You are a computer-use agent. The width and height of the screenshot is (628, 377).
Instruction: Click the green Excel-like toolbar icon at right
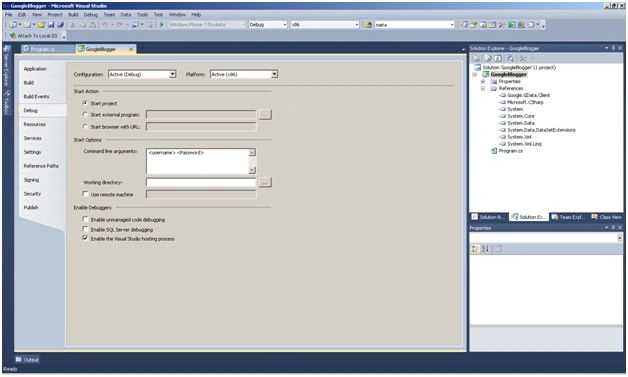(511, 25)
